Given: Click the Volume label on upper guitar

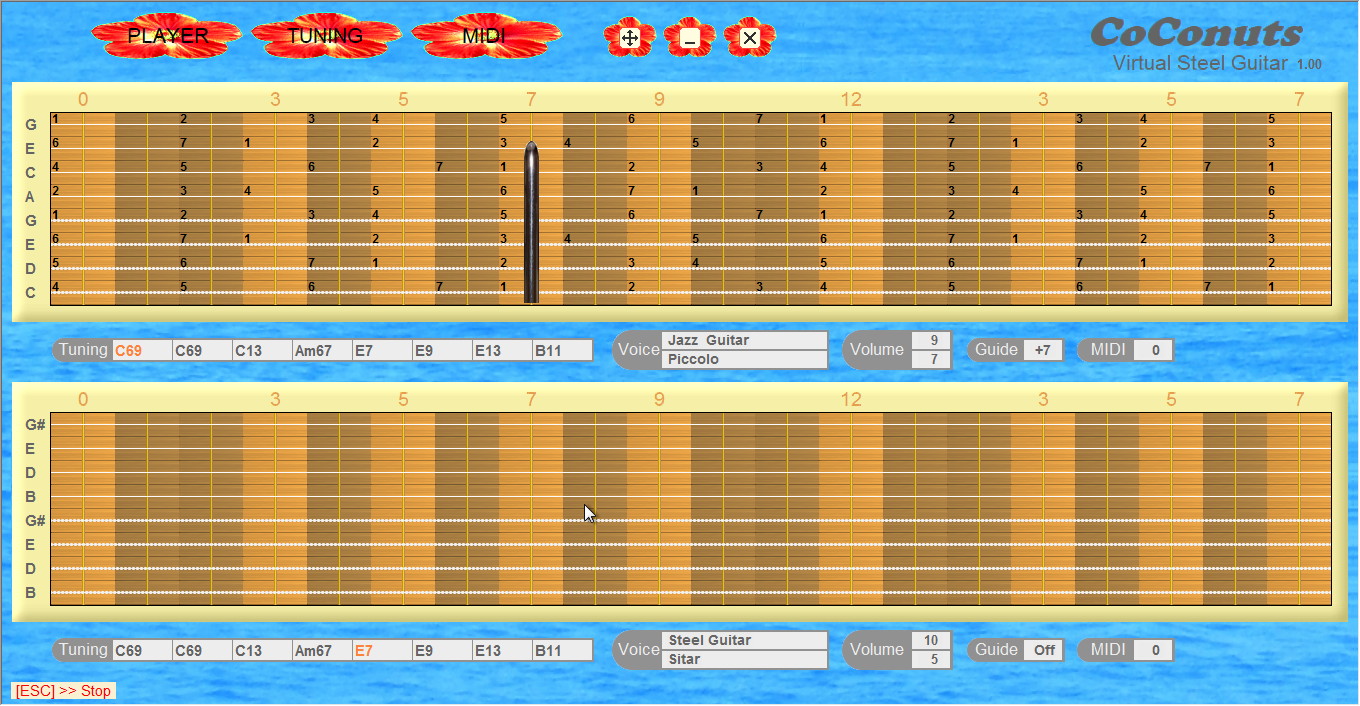Looking at the screenshot, I should [x=877, y=349].
